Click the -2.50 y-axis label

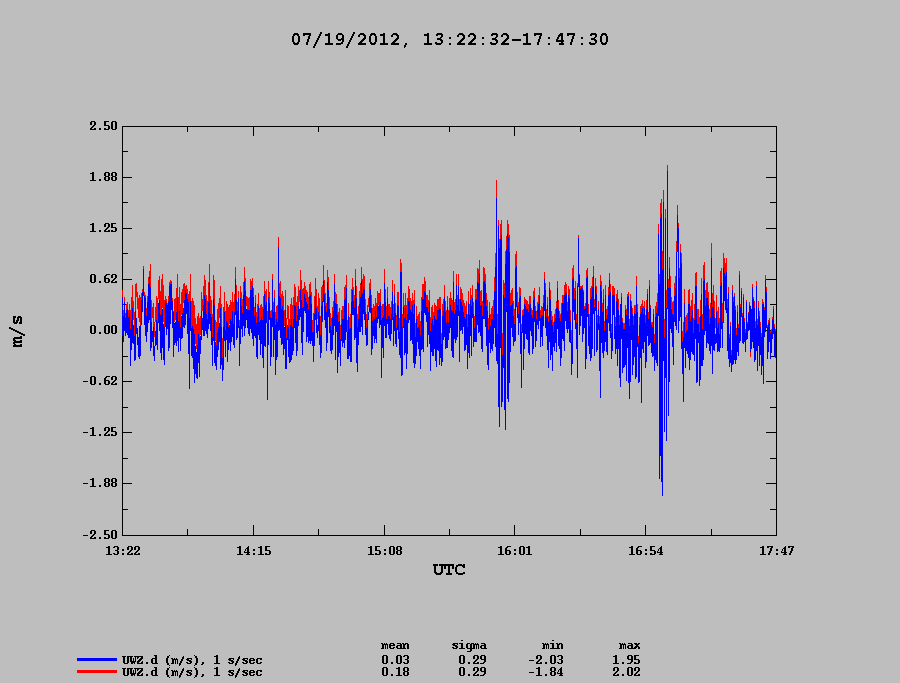[x=100, y=534]
